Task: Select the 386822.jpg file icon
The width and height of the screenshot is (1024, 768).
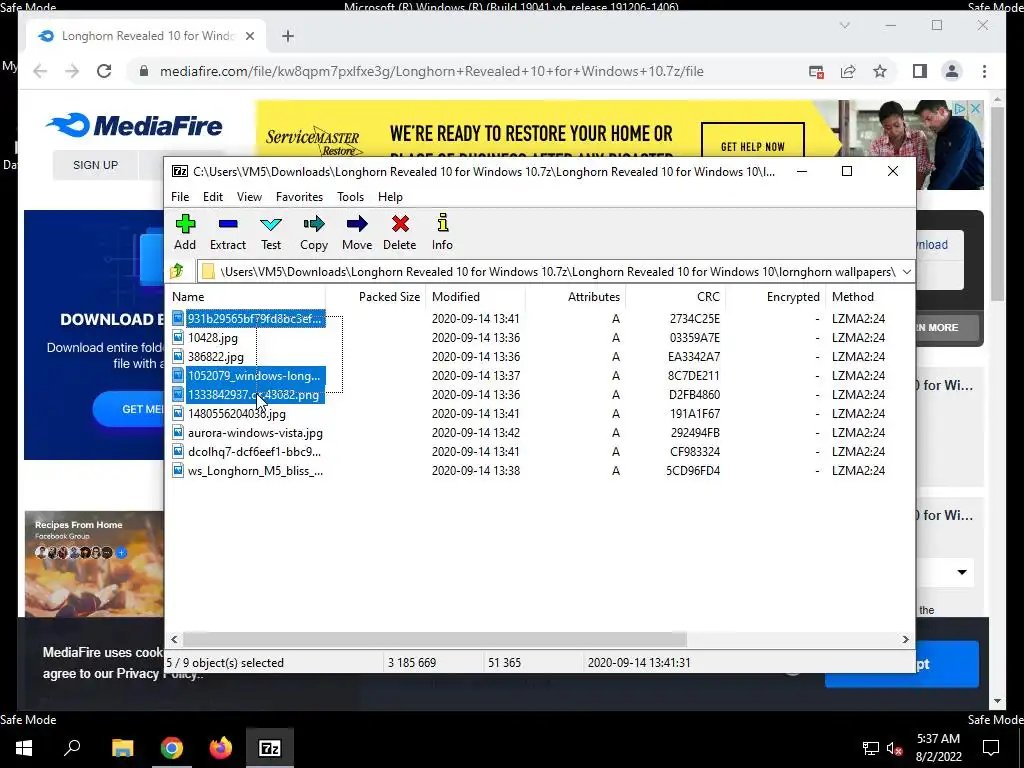Action: tap(178, 357)
